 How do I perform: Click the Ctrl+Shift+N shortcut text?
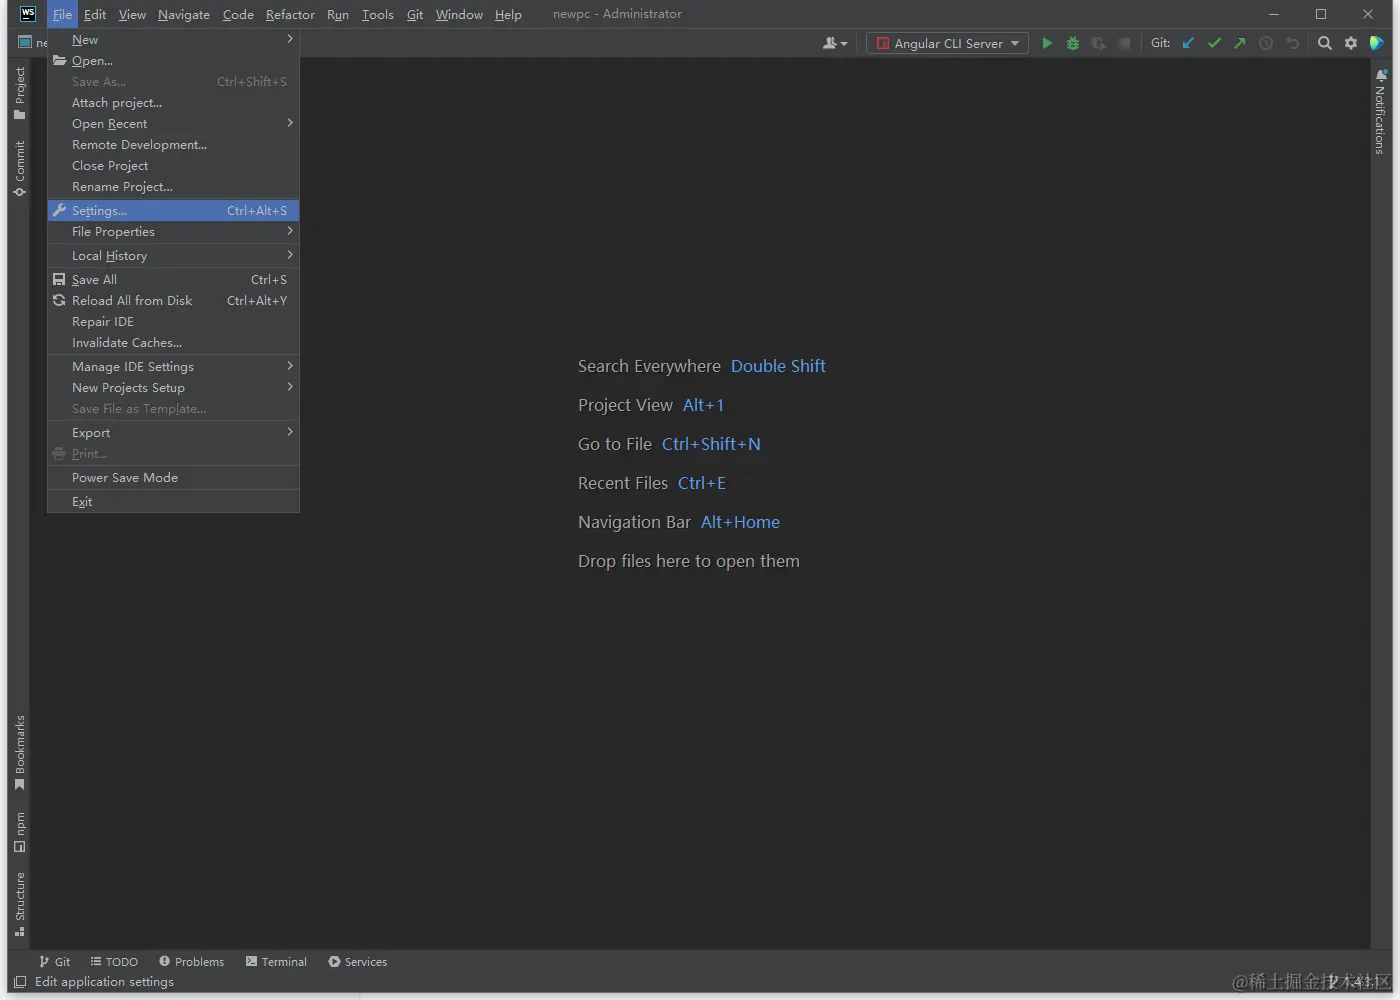pyautogui.click(x=711, y=444)
